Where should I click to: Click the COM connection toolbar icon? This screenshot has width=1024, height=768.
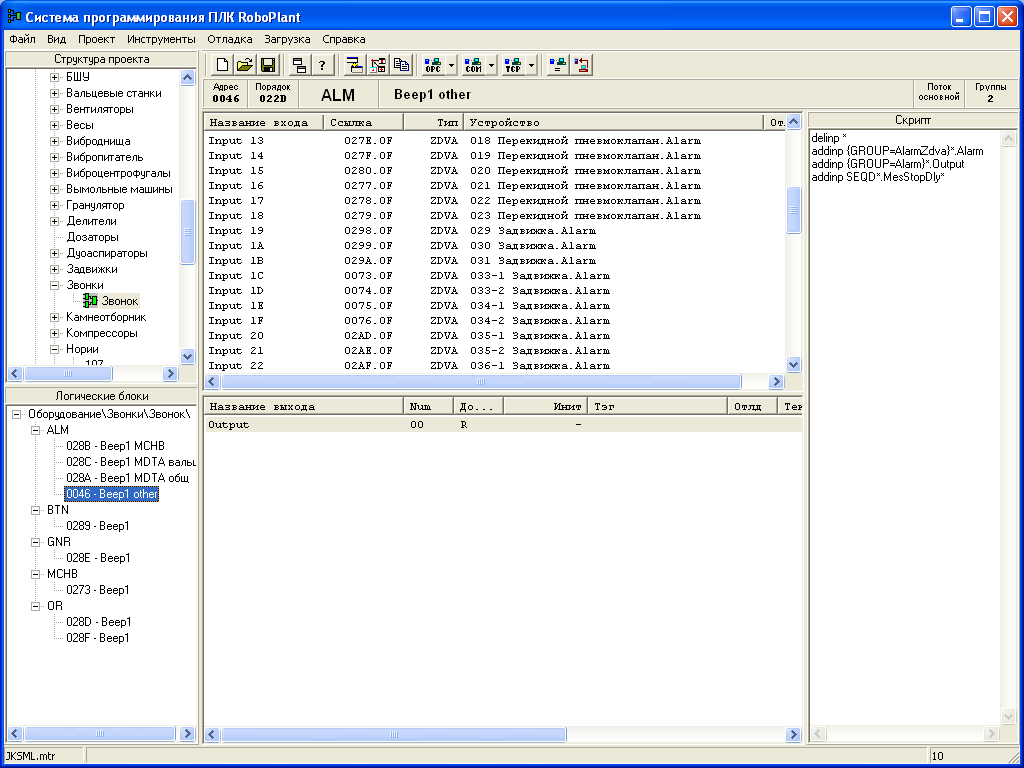point(473,65)
